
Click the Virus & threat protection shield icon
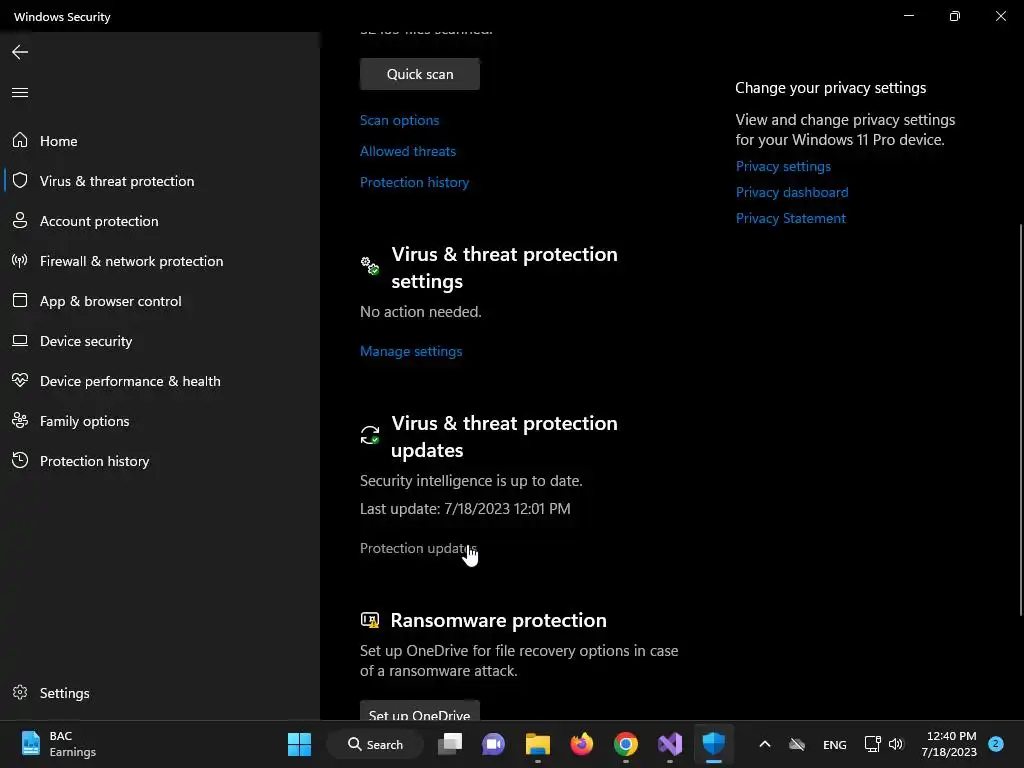pyautogui.click(x=20, y=180)
